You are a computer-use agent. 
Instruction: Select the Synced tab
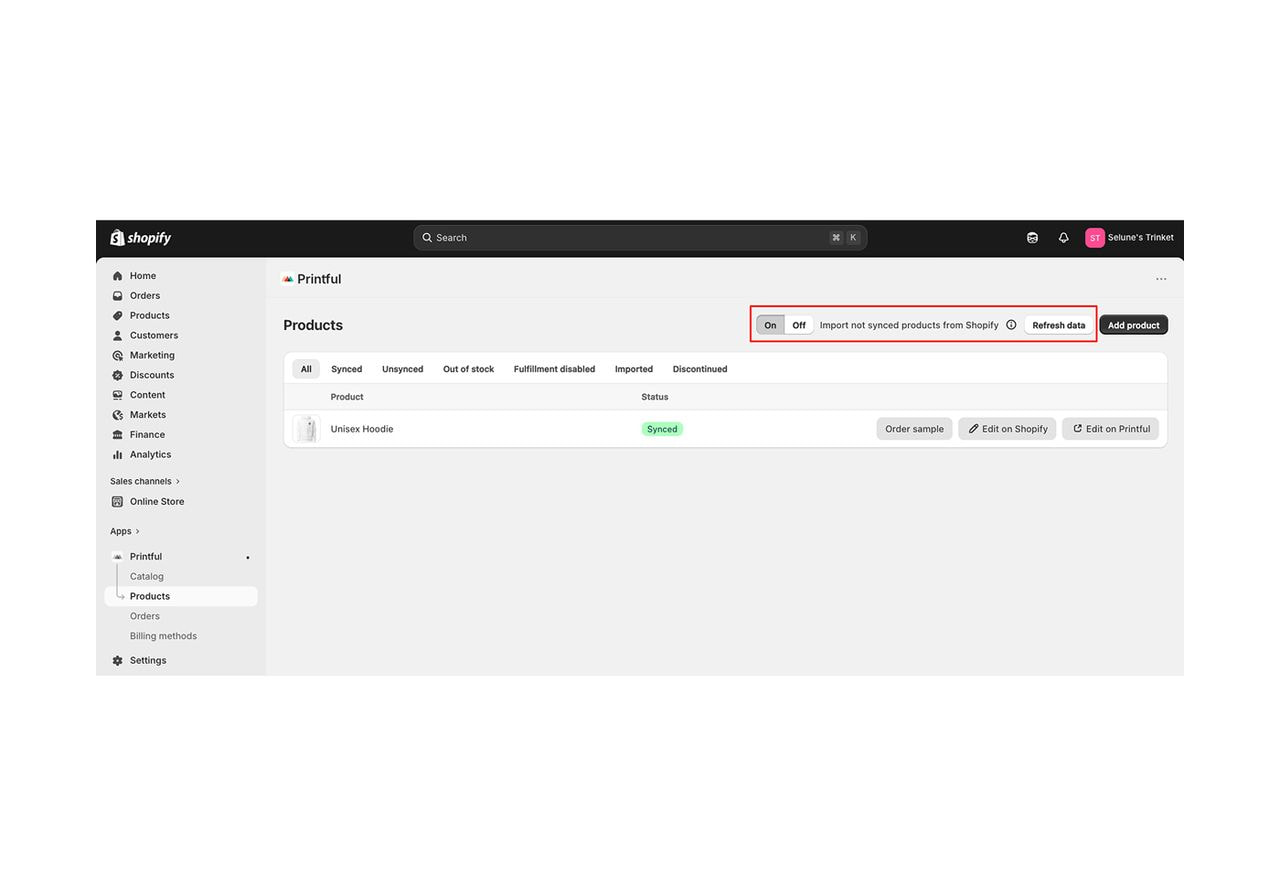[x=347, y=369]
